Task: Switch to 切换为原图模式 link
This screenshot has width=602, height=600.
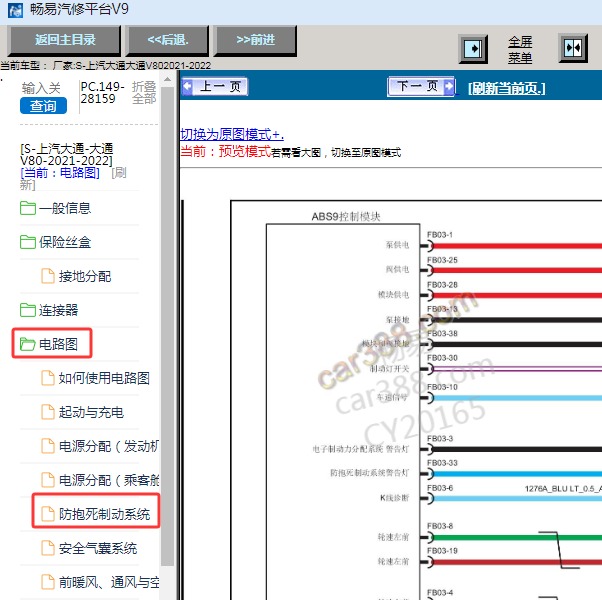Action: [232, 134]
